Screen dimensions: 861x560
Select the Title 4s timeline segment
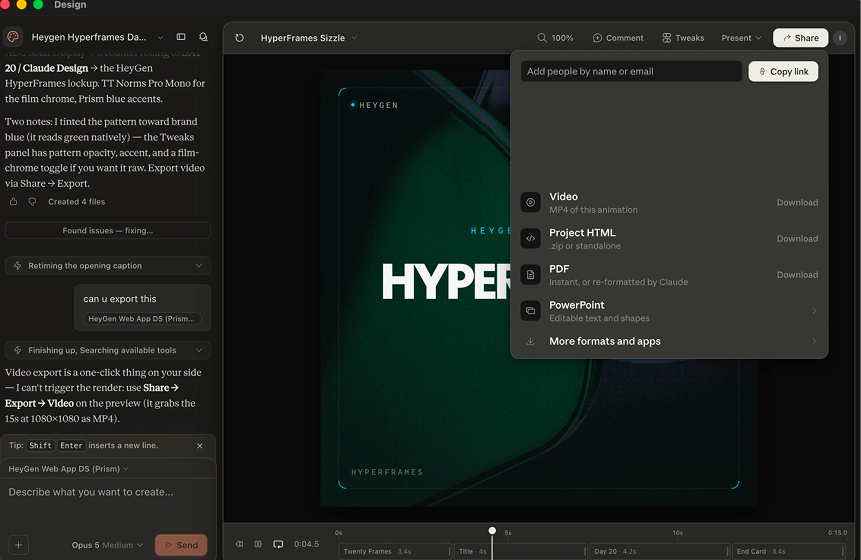[x=520, y=551]
